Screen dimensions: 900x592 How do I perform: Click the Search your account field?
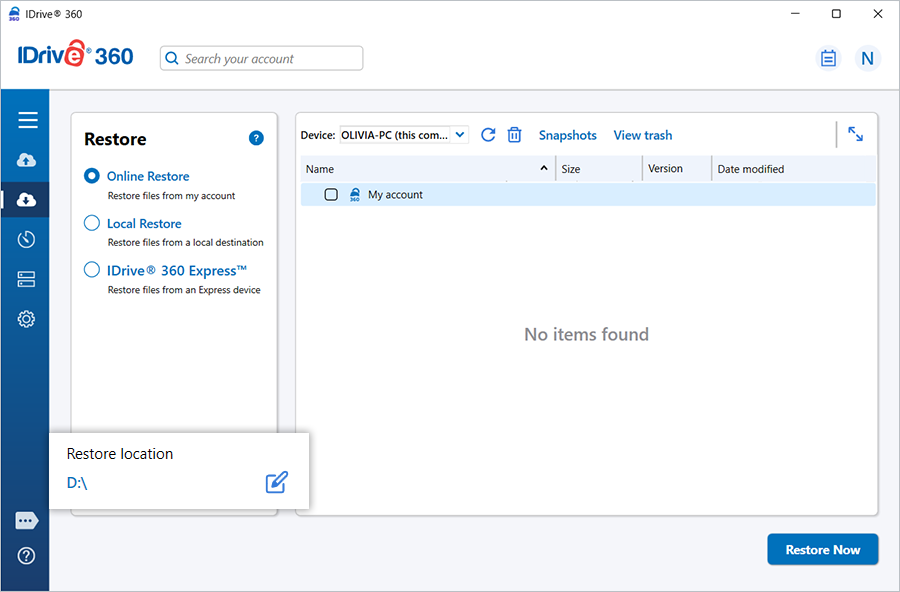(x=262, y=59)
